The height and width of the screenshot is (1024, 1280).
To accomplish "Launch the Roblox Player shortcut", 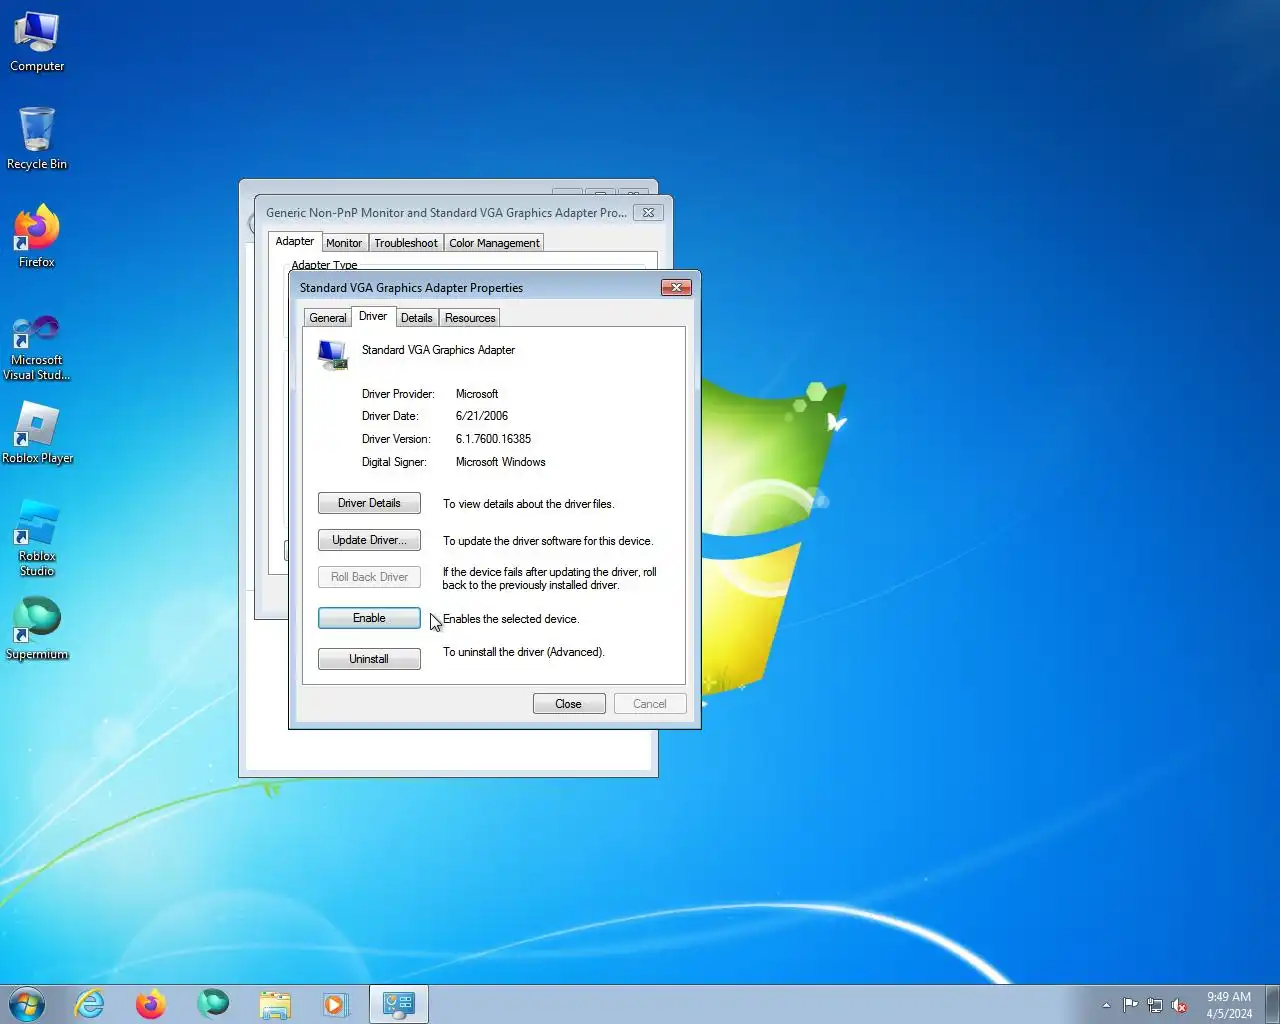I will tap(37, 433).
